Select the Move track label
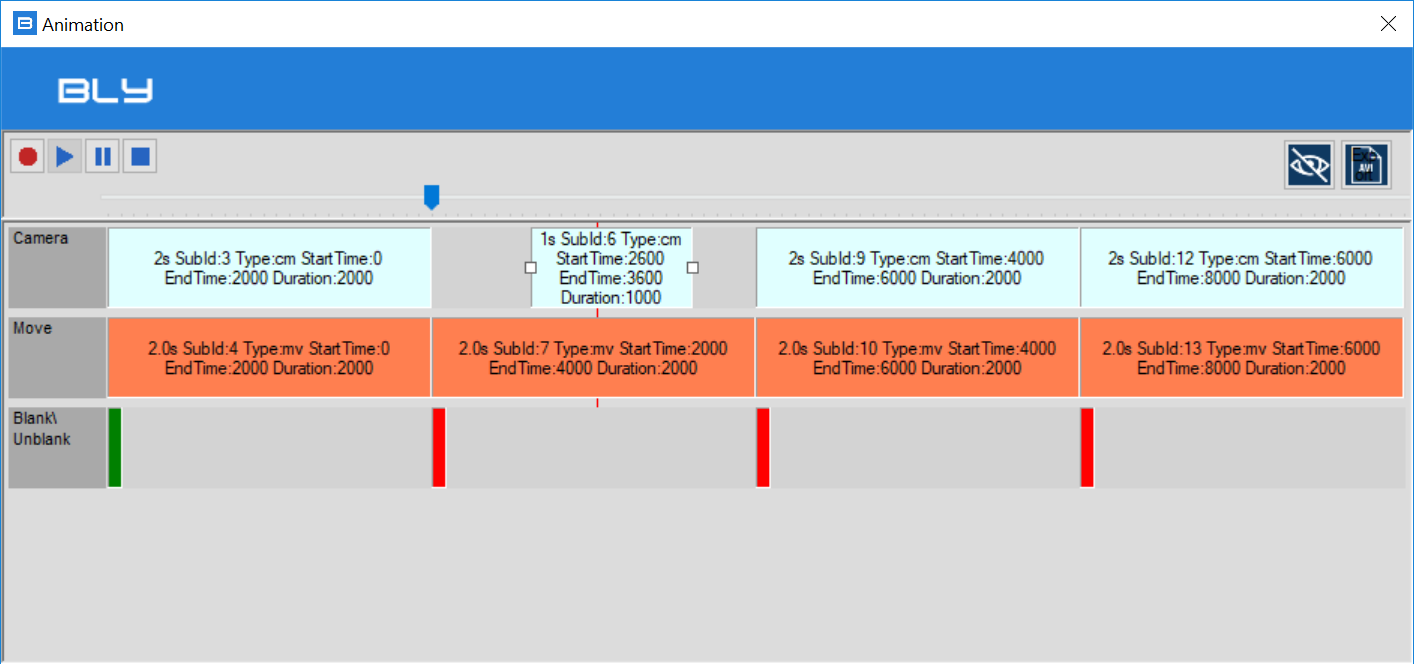 (57, 358)
